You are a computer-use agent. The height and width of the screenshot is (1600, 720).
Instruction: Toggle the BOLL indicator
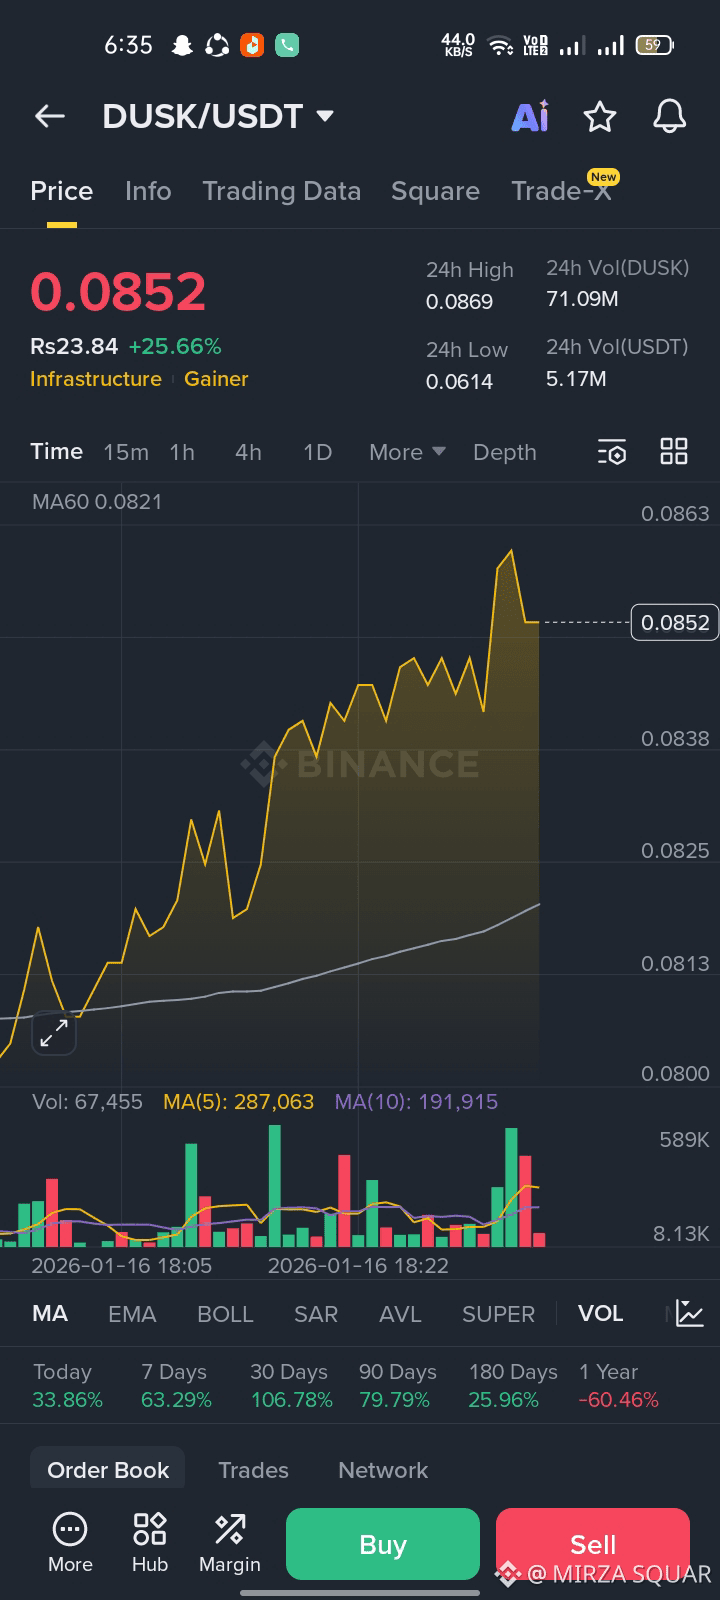(x=225, y=1314)
